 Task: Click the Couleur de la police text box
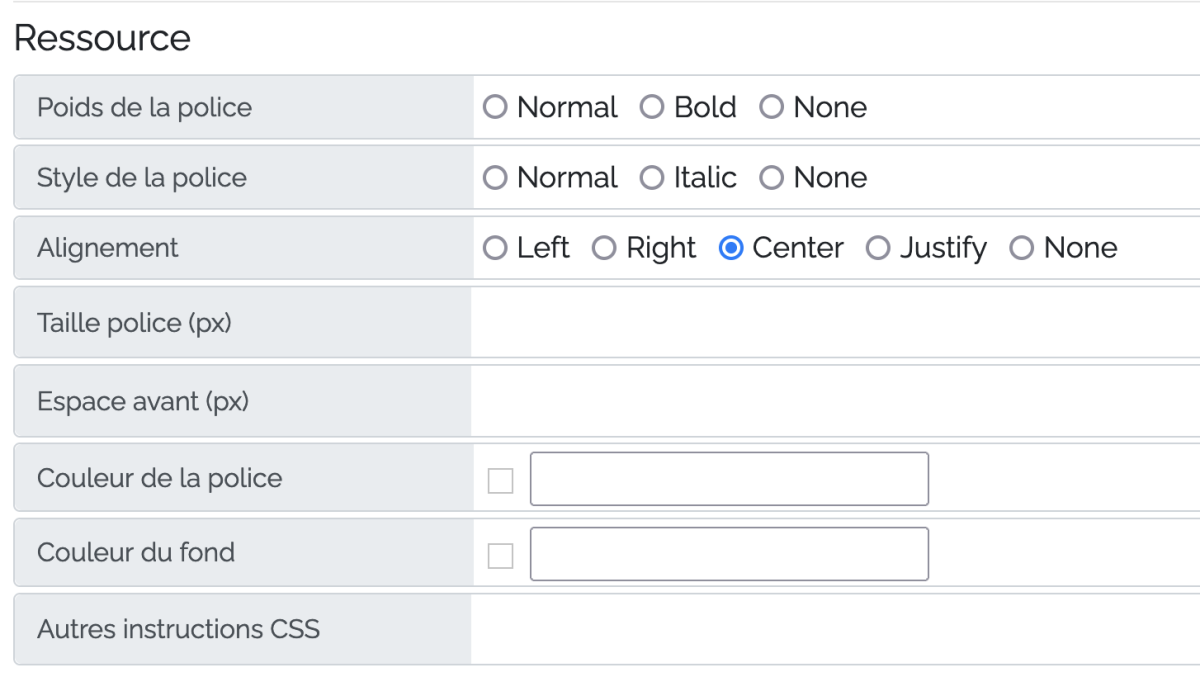coord(729,479)
